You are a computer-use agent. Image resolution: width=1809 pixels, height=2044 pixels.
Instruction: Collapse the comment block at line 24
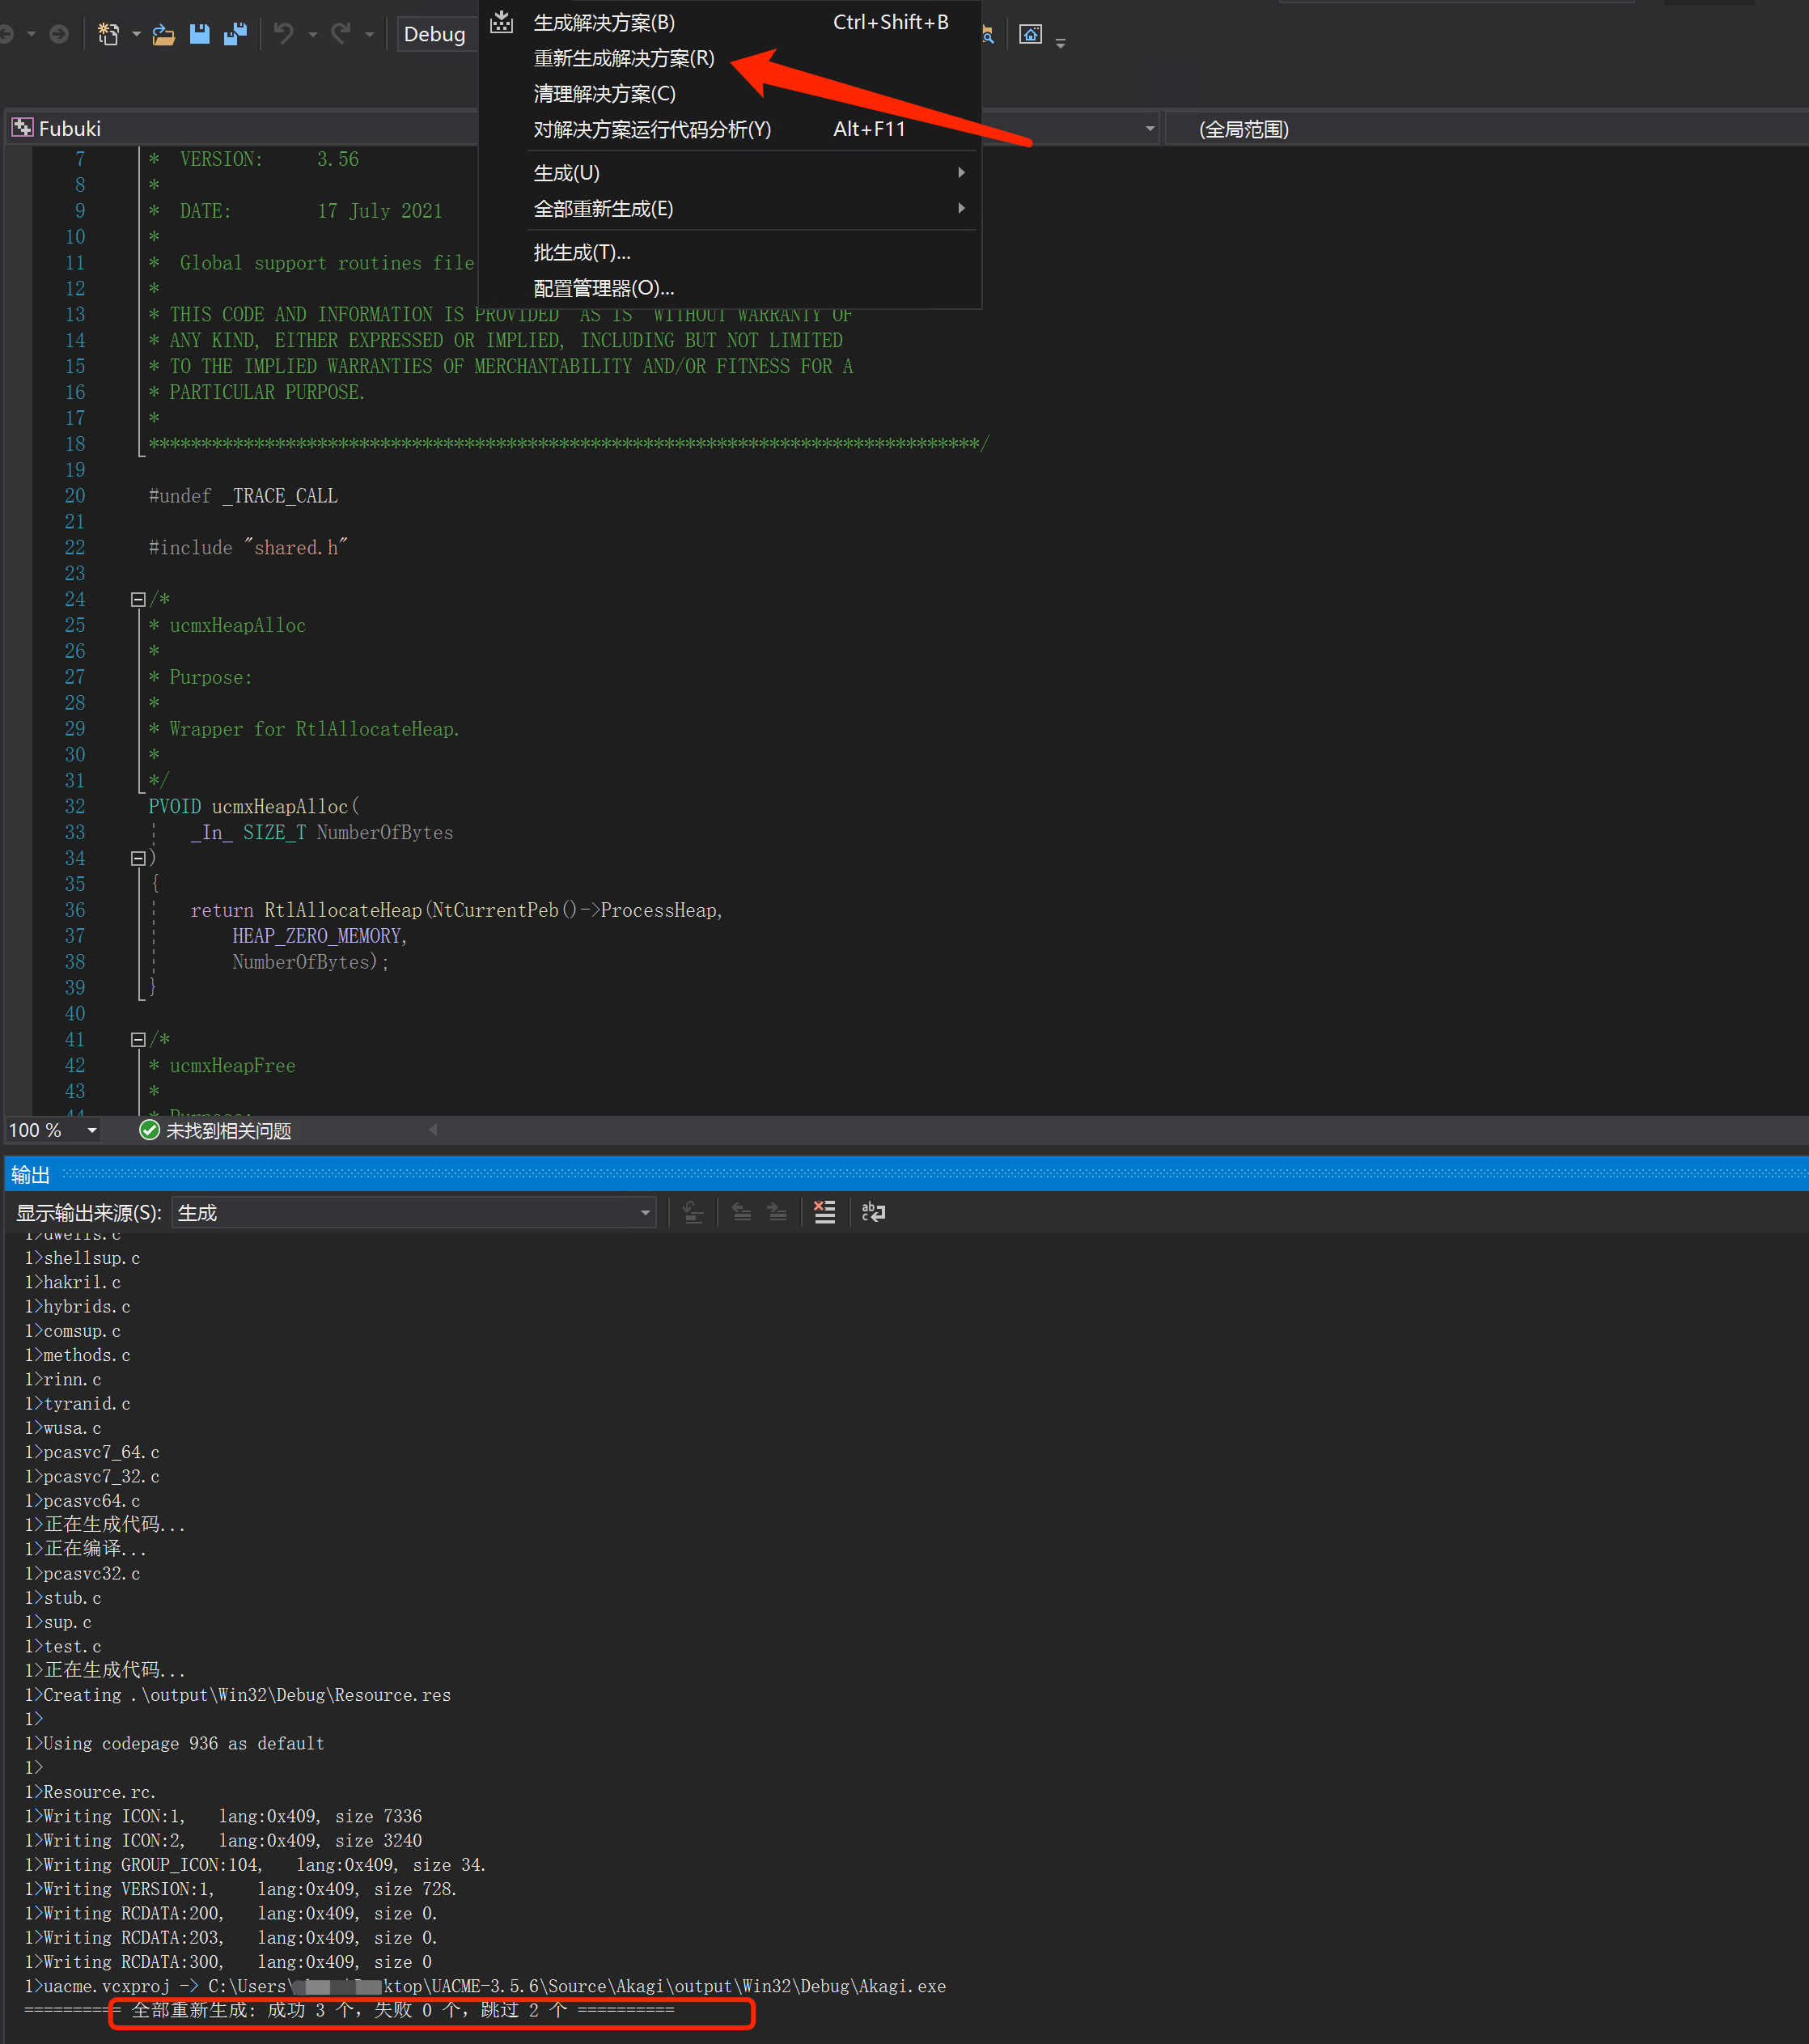pos(138,600)
